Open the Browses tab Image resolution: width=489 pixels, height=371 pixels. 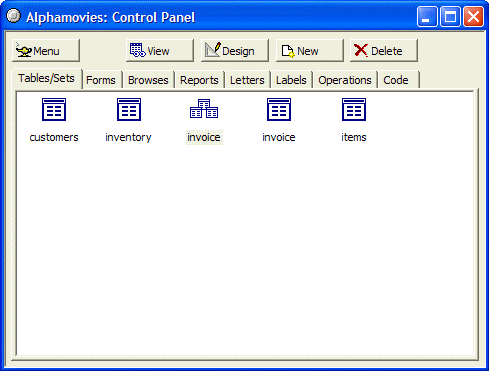tap(148, 80)
